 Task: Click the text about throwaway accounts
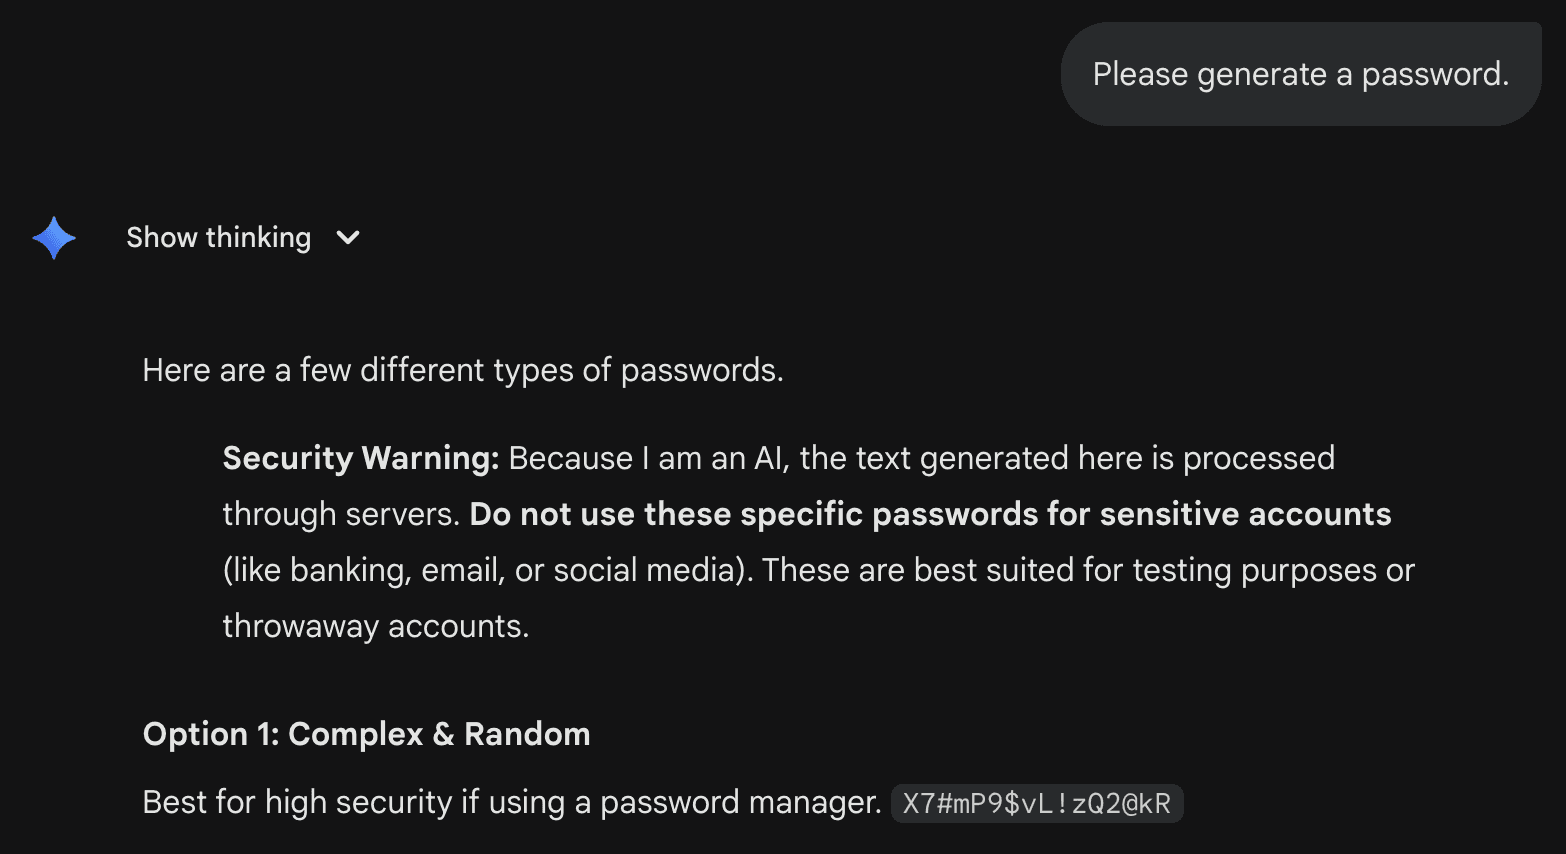tap(376, 626)
